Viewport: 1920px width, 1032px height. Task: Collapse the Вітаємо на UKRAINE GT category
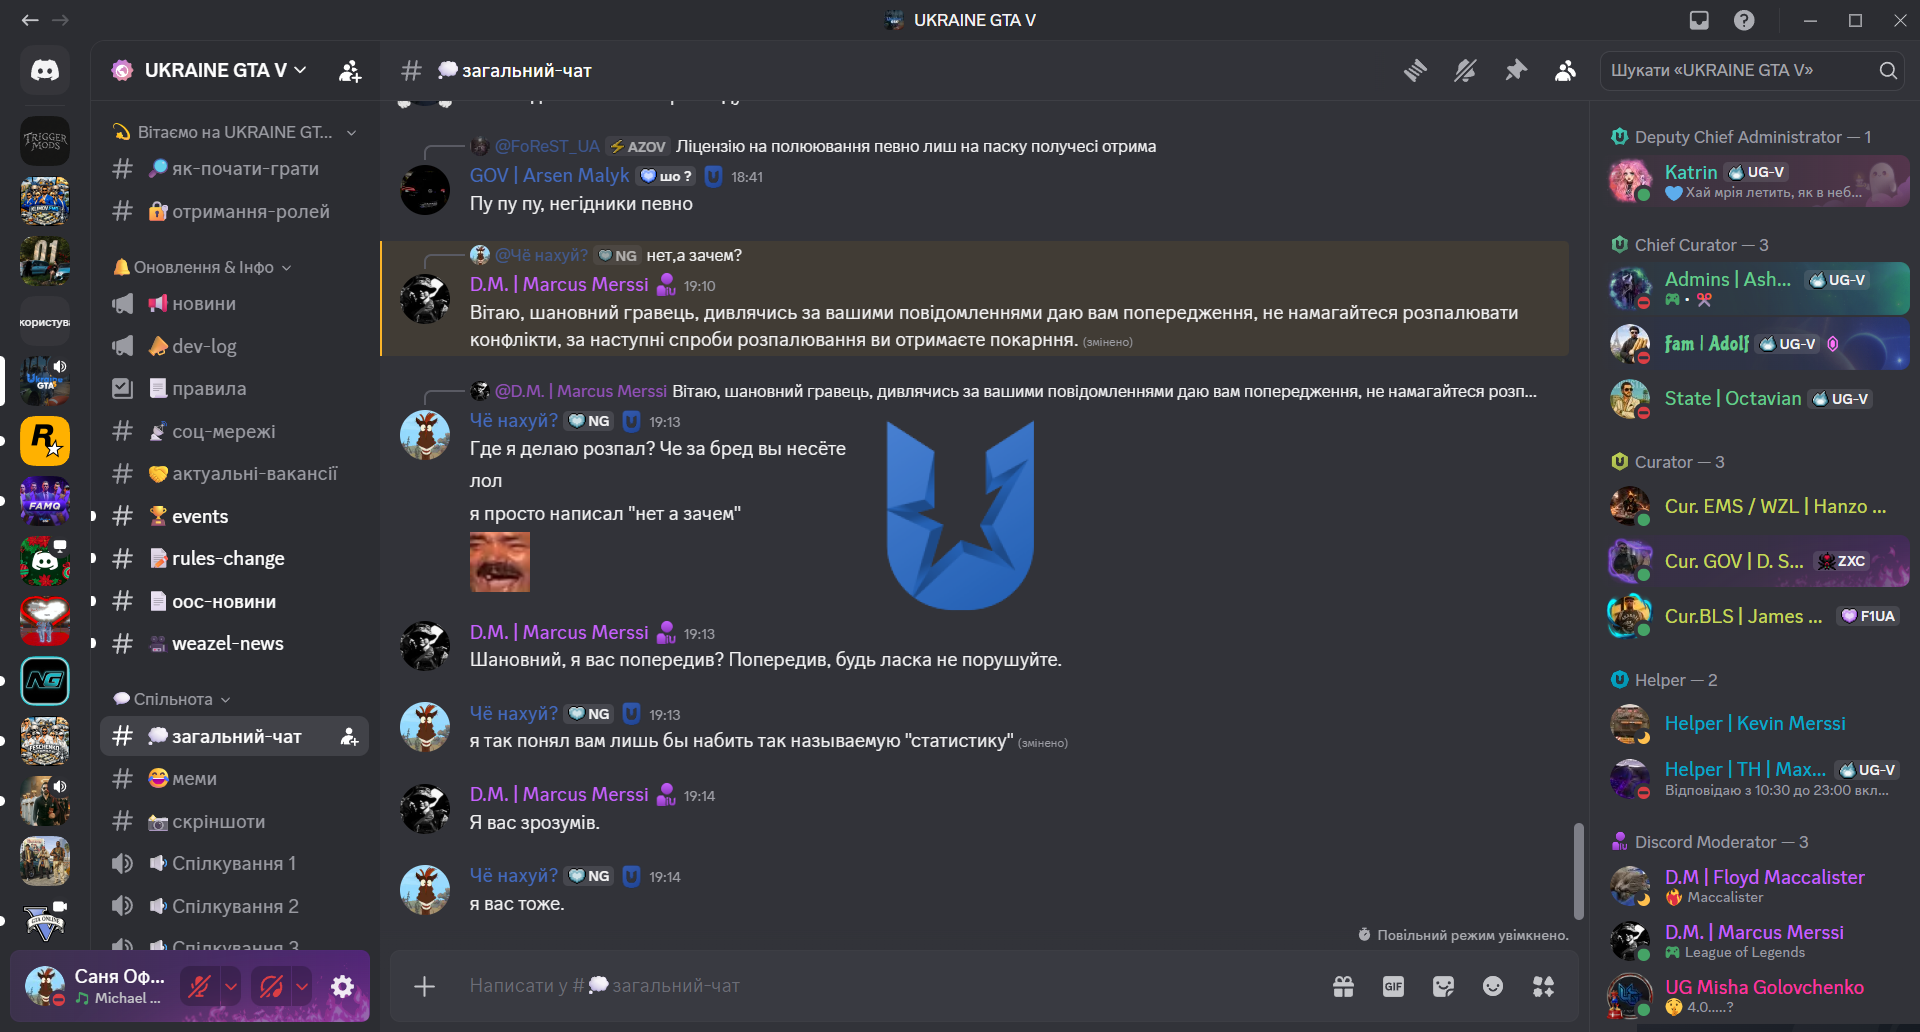[235, 132]
